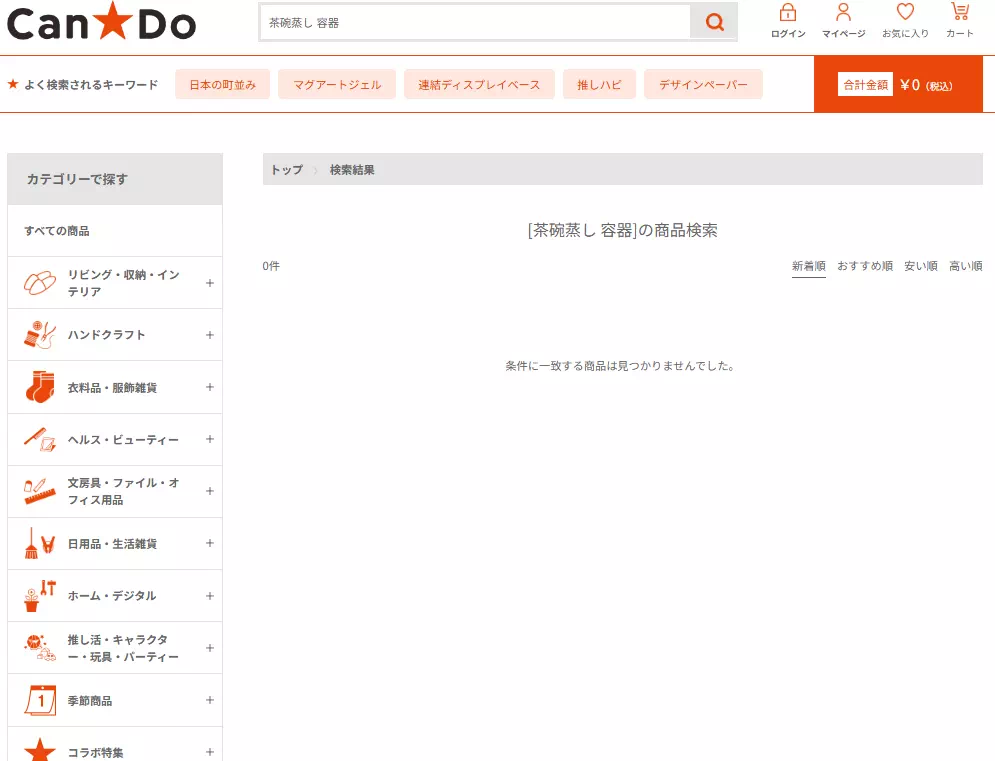Expand the ホーム・デジタル category
The height and width of the screenshot is (761, 995).
click(209, 595)
